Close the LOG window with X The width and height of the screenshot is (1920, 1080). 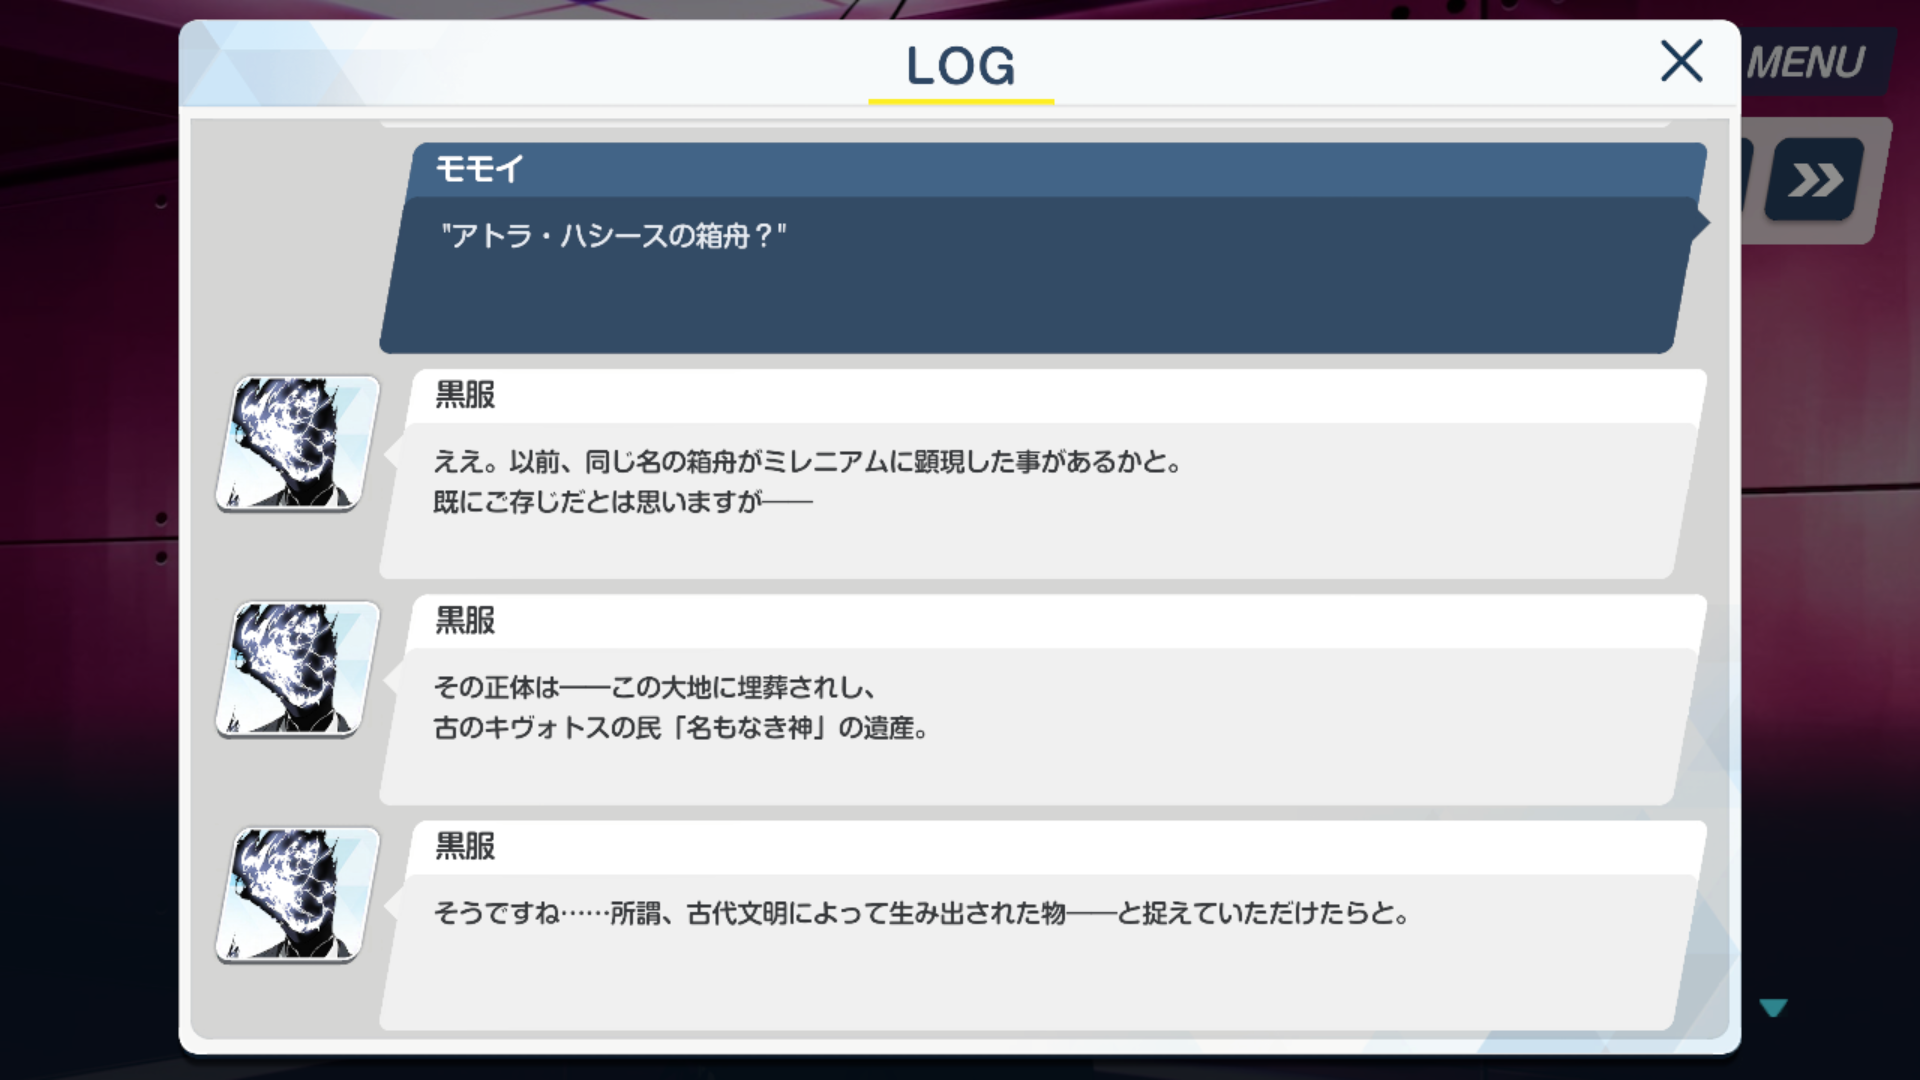coord(1681,62)
